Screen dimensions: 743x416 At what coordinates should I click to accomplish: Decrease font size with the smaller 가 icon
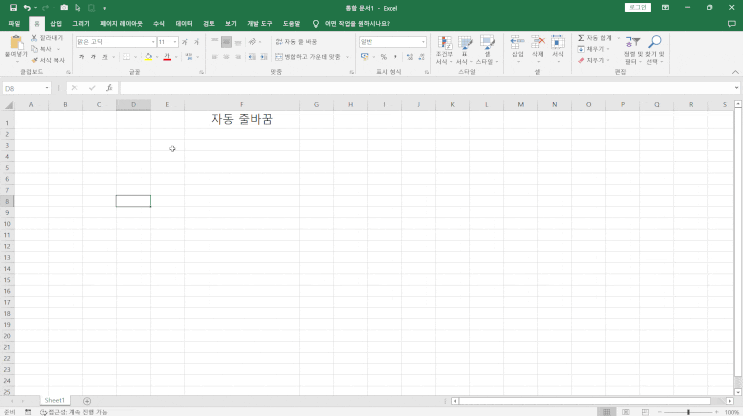point(196,42)
